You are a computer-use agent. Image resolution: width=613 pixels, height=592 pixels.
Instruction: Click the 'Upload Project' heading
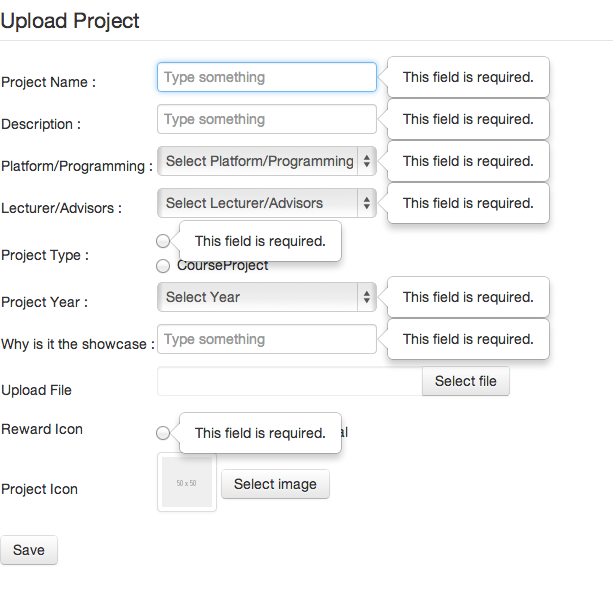[70, 20]
